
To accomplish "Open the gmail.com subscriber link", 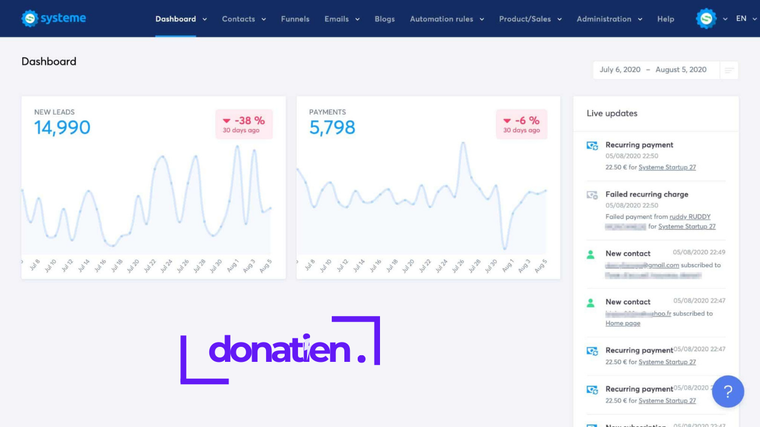I will 642,265.
